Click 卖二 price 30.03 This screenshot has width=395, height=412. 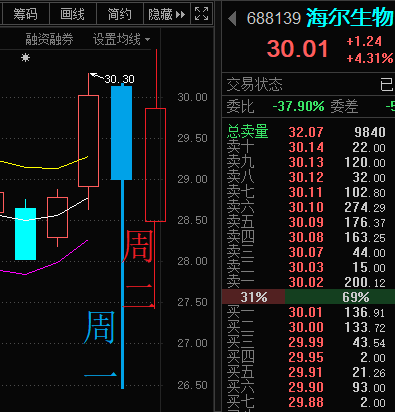pyautogui.click(x=306, y=267)
